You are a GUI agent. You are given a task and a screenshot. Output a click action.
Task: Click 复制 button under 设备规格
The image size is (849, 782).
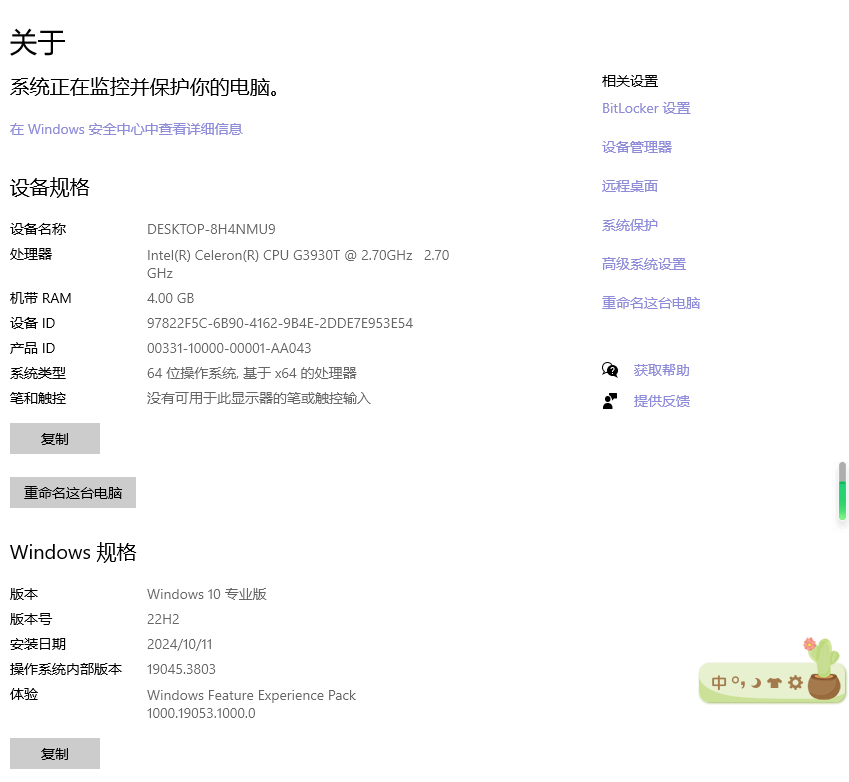click(x=55, y=439)
